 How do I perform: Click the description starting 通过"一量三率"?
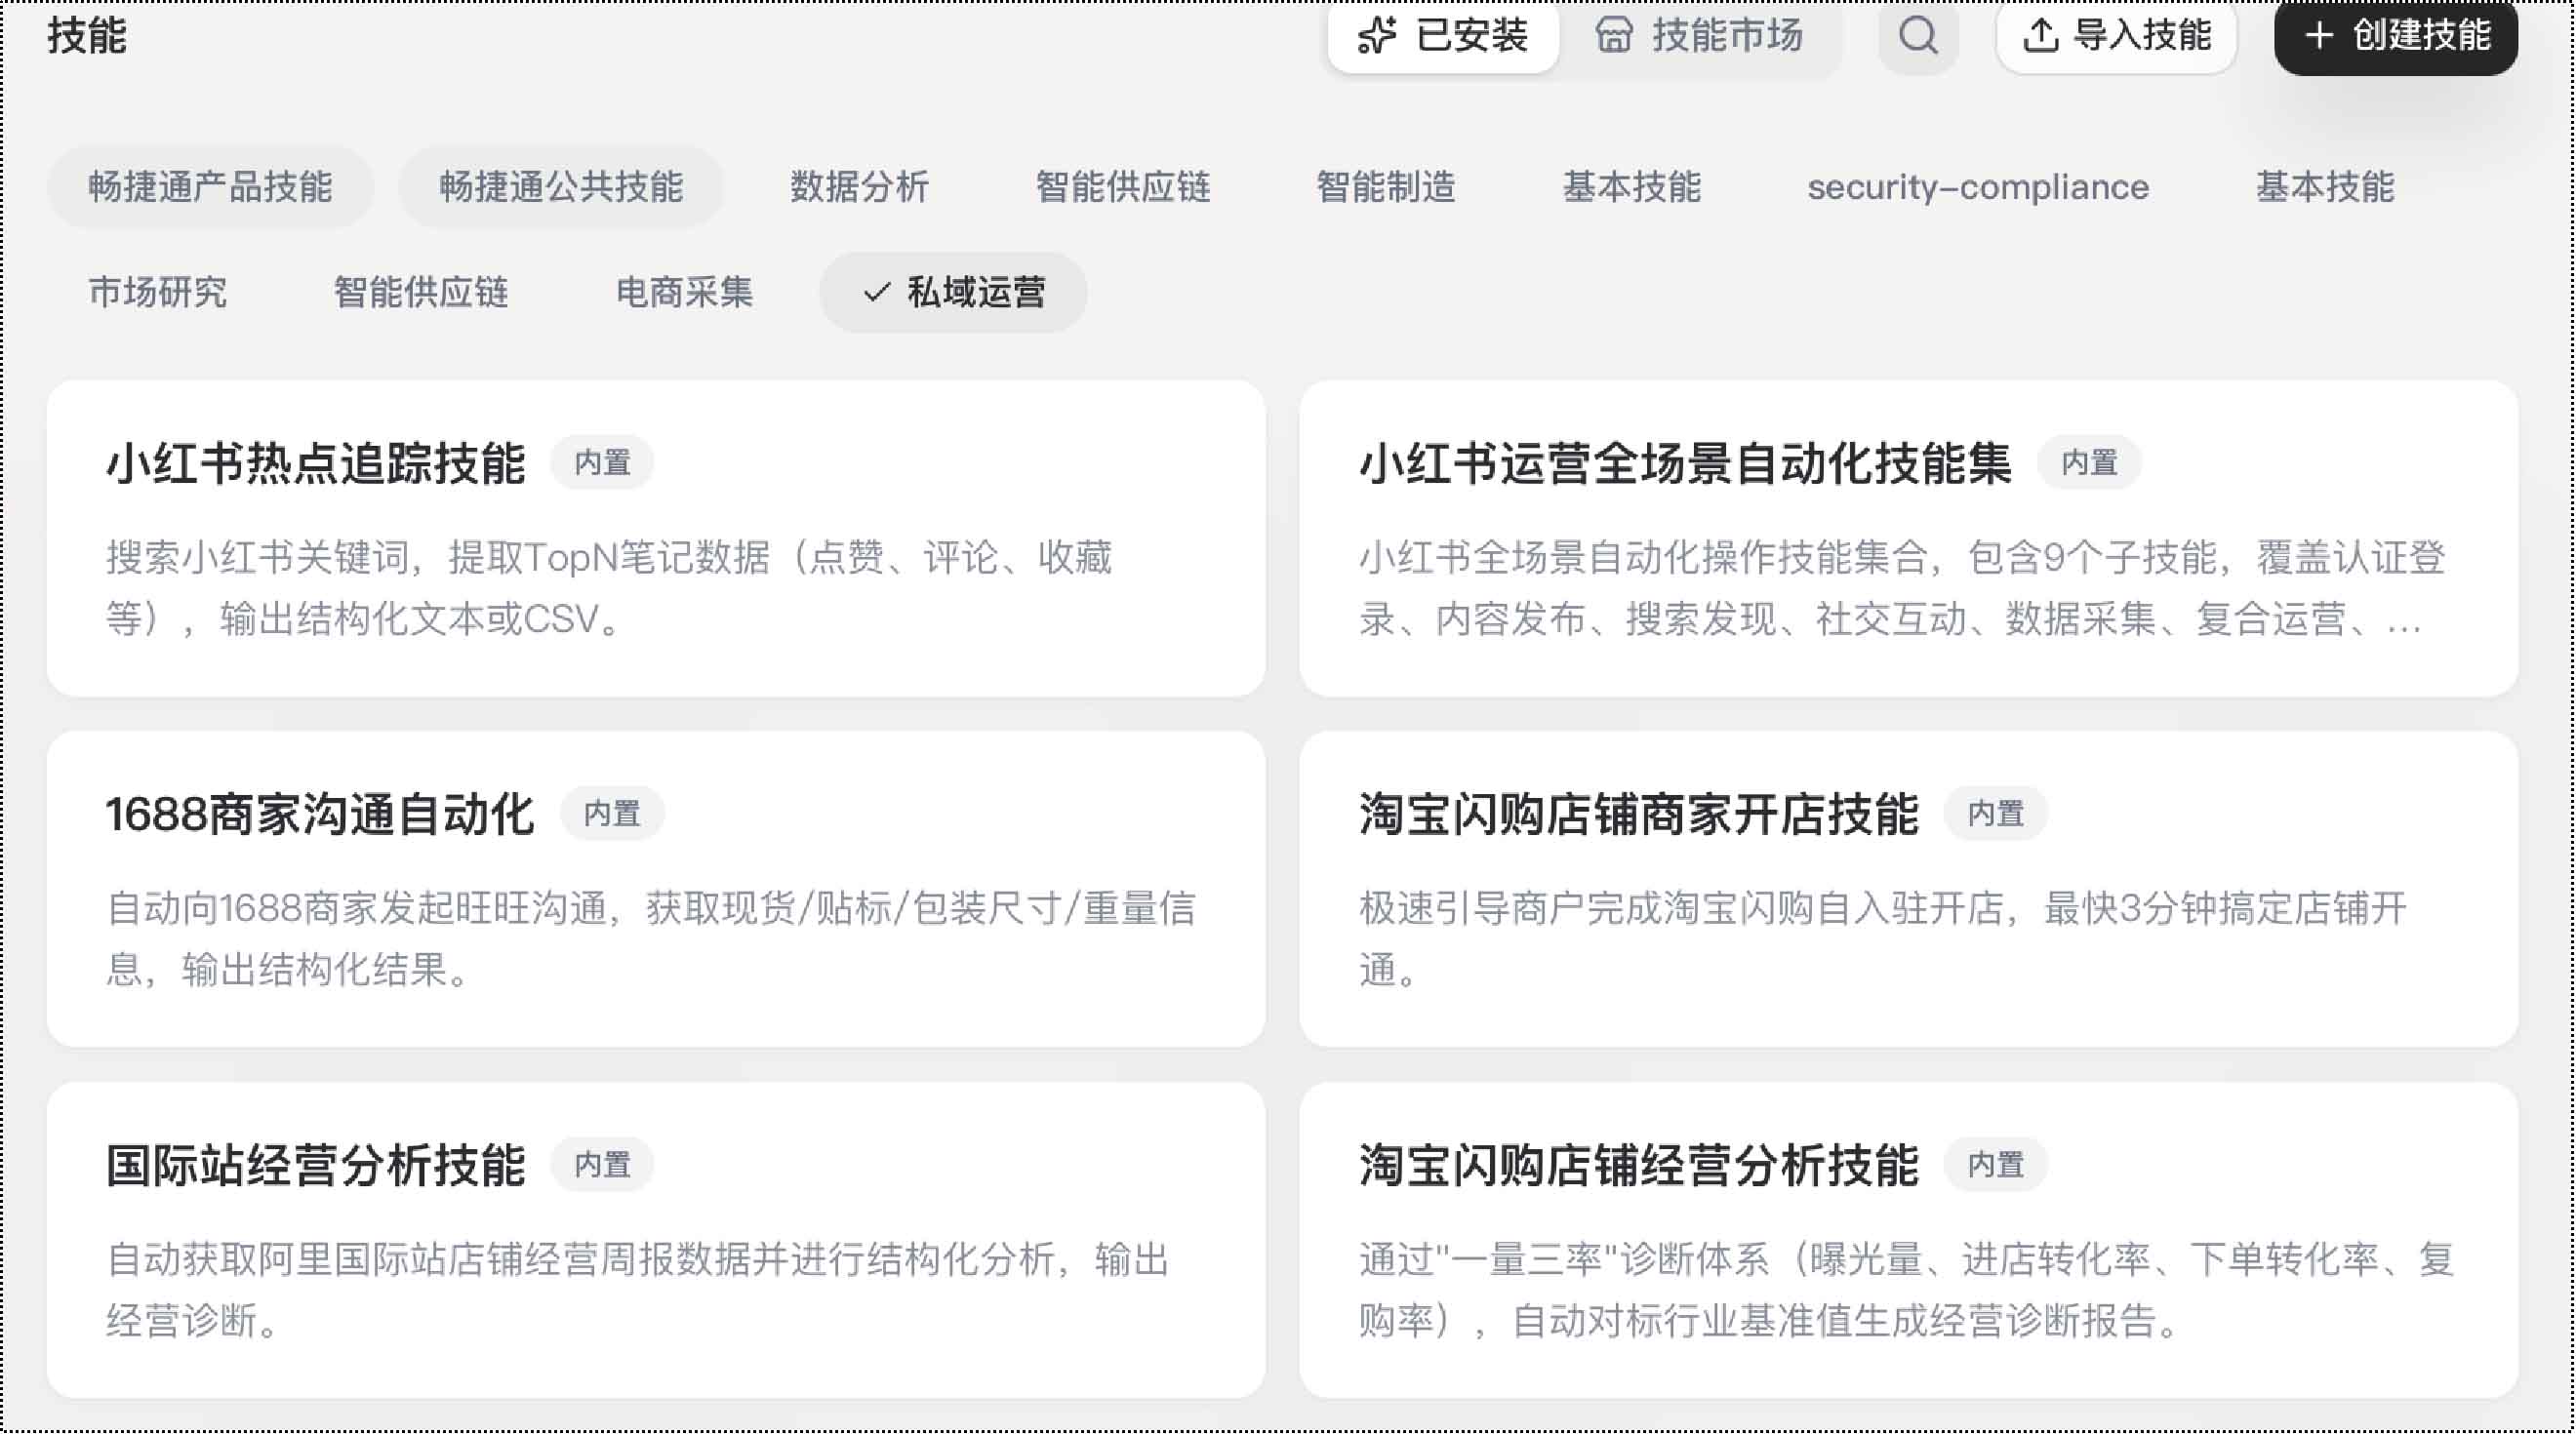tap(1906, 1290)
